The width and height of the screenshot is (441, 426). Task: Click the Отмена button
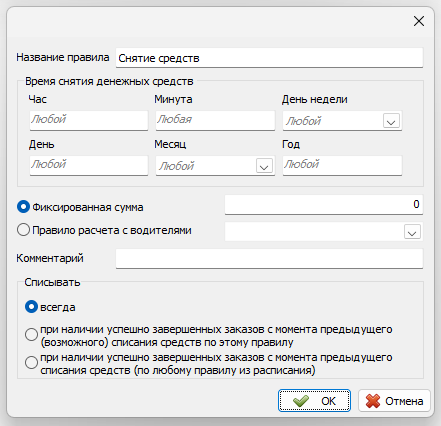click(394, 401)
